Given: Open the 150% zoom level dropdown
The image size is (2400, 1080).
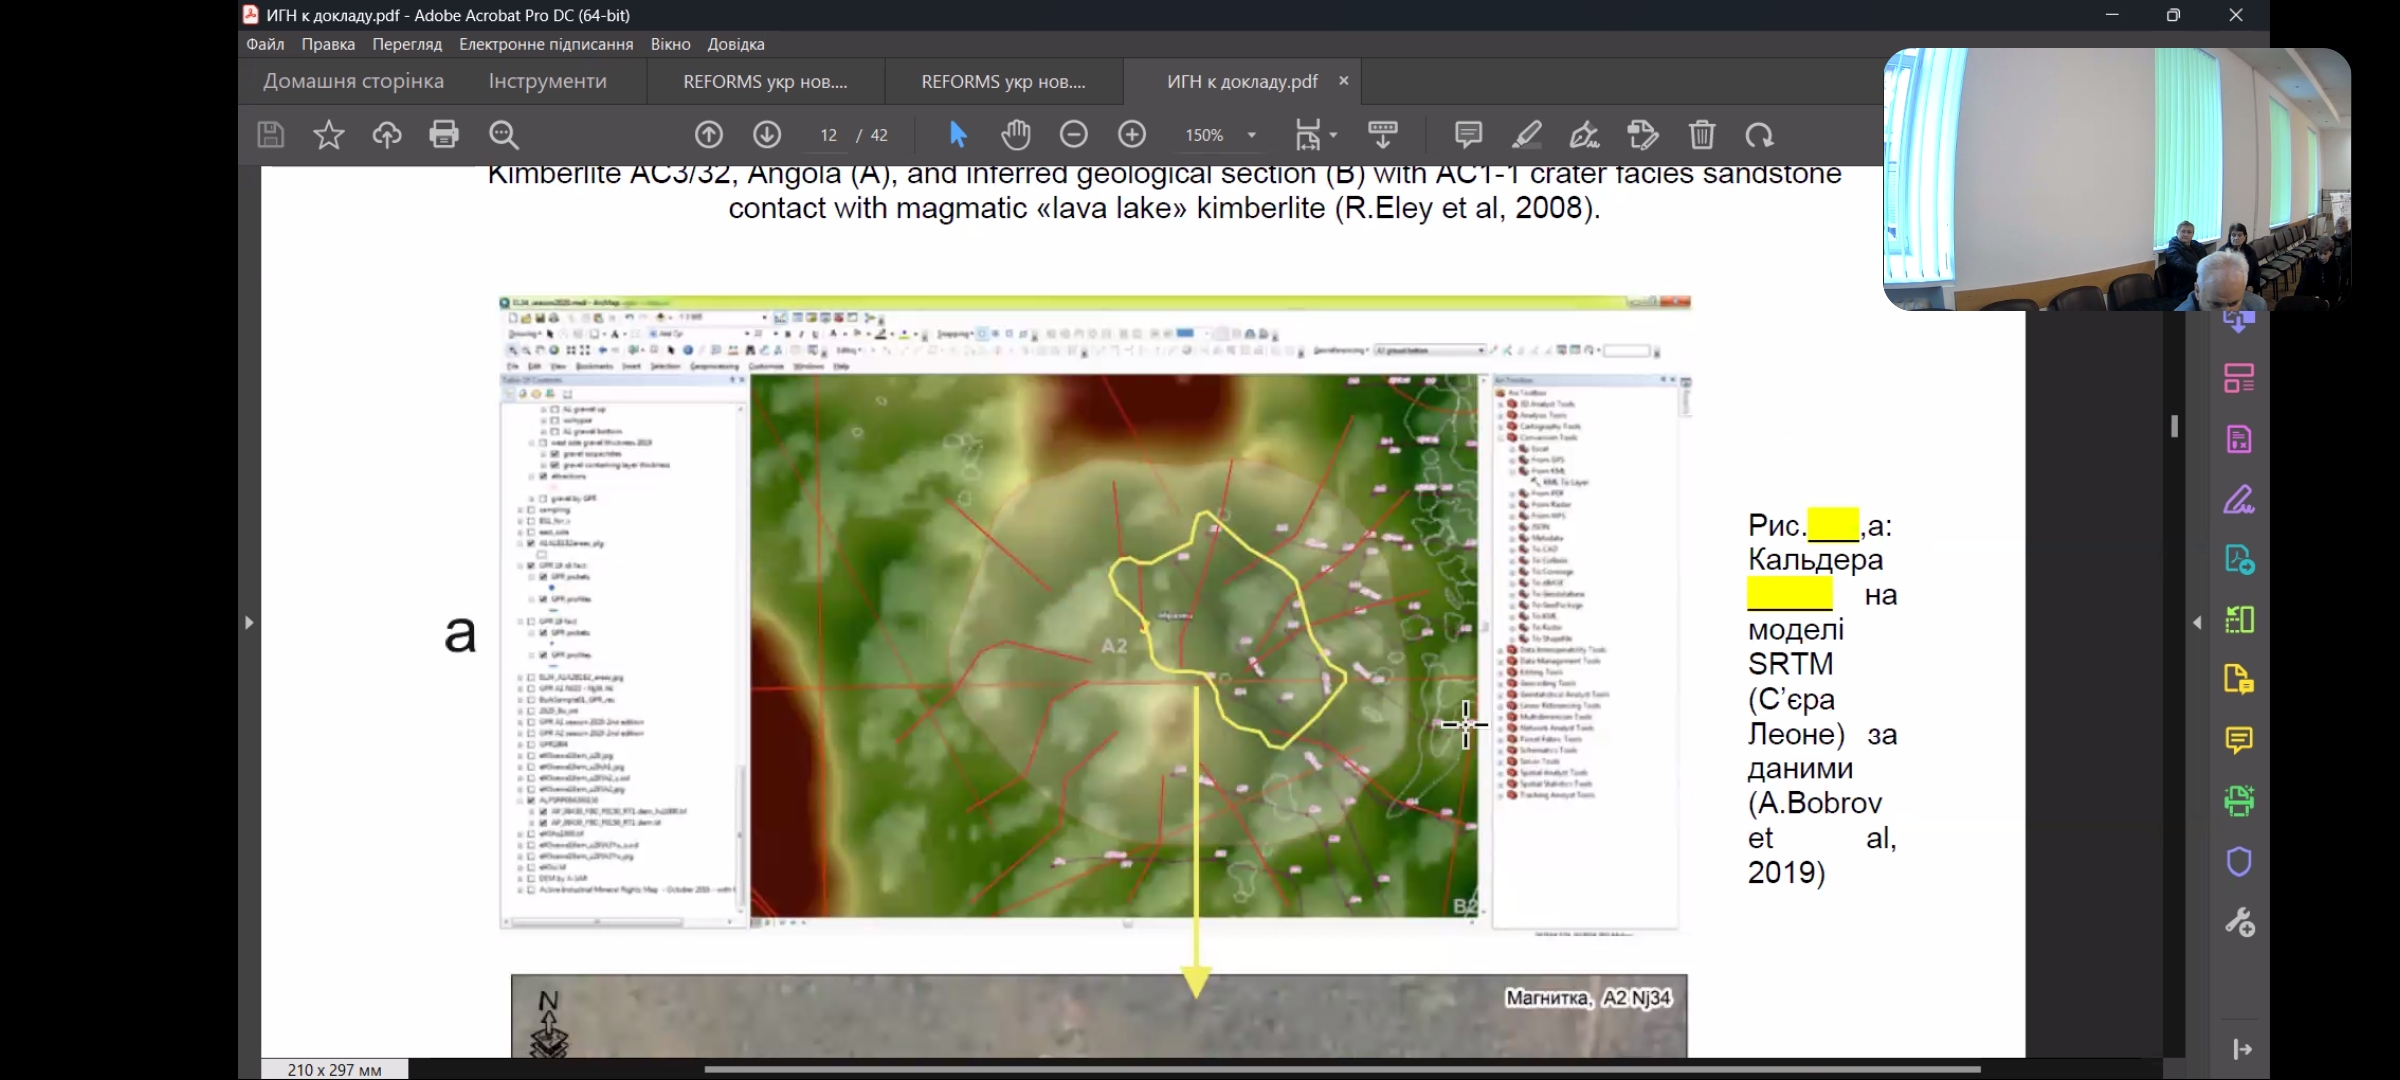Looking at the screenshot, I should pyautogui.click(x=1251, y=135).
